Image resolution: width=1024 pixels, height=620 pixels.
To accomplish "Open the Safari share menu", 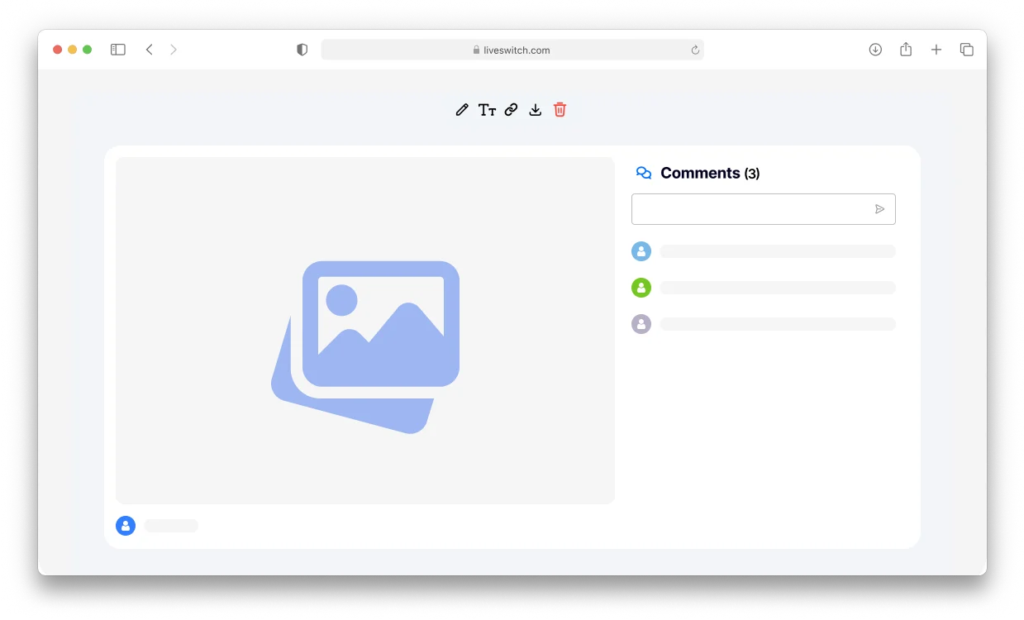I will [x=905, y=50].
